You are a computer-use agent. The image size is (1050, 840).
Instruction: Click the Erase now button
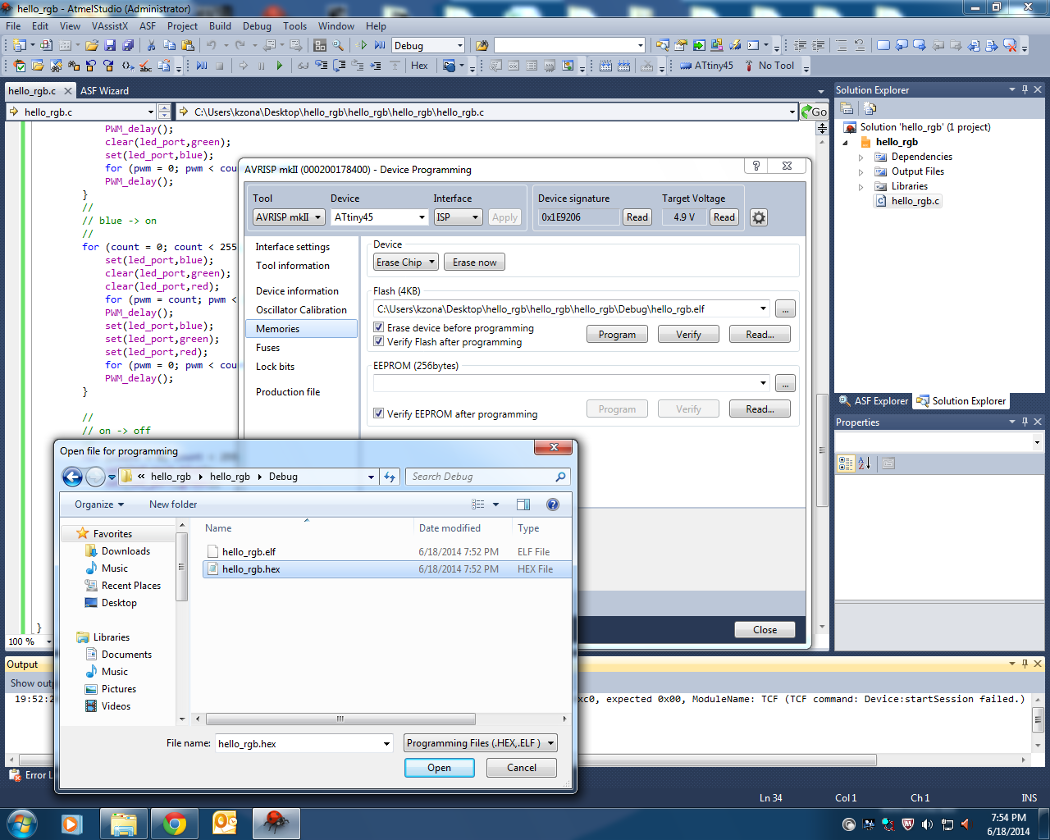point(474,263)
